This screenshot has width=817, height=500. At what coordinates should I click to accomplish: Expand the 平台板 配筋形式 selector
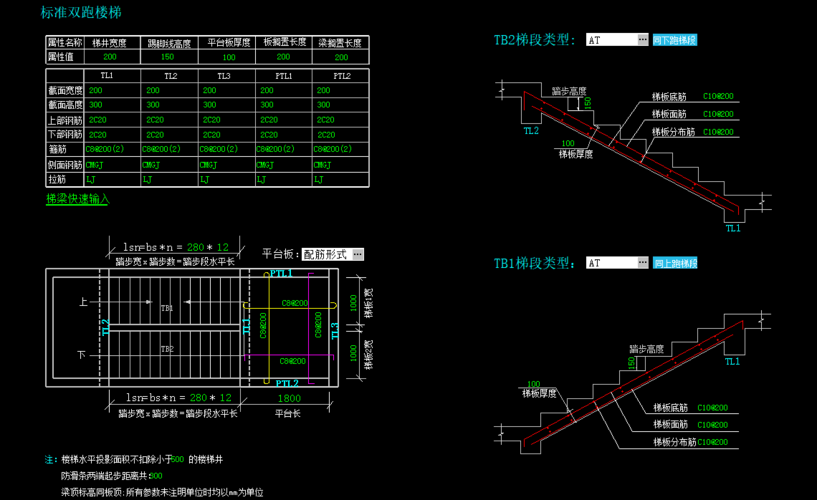coord(358,254)
